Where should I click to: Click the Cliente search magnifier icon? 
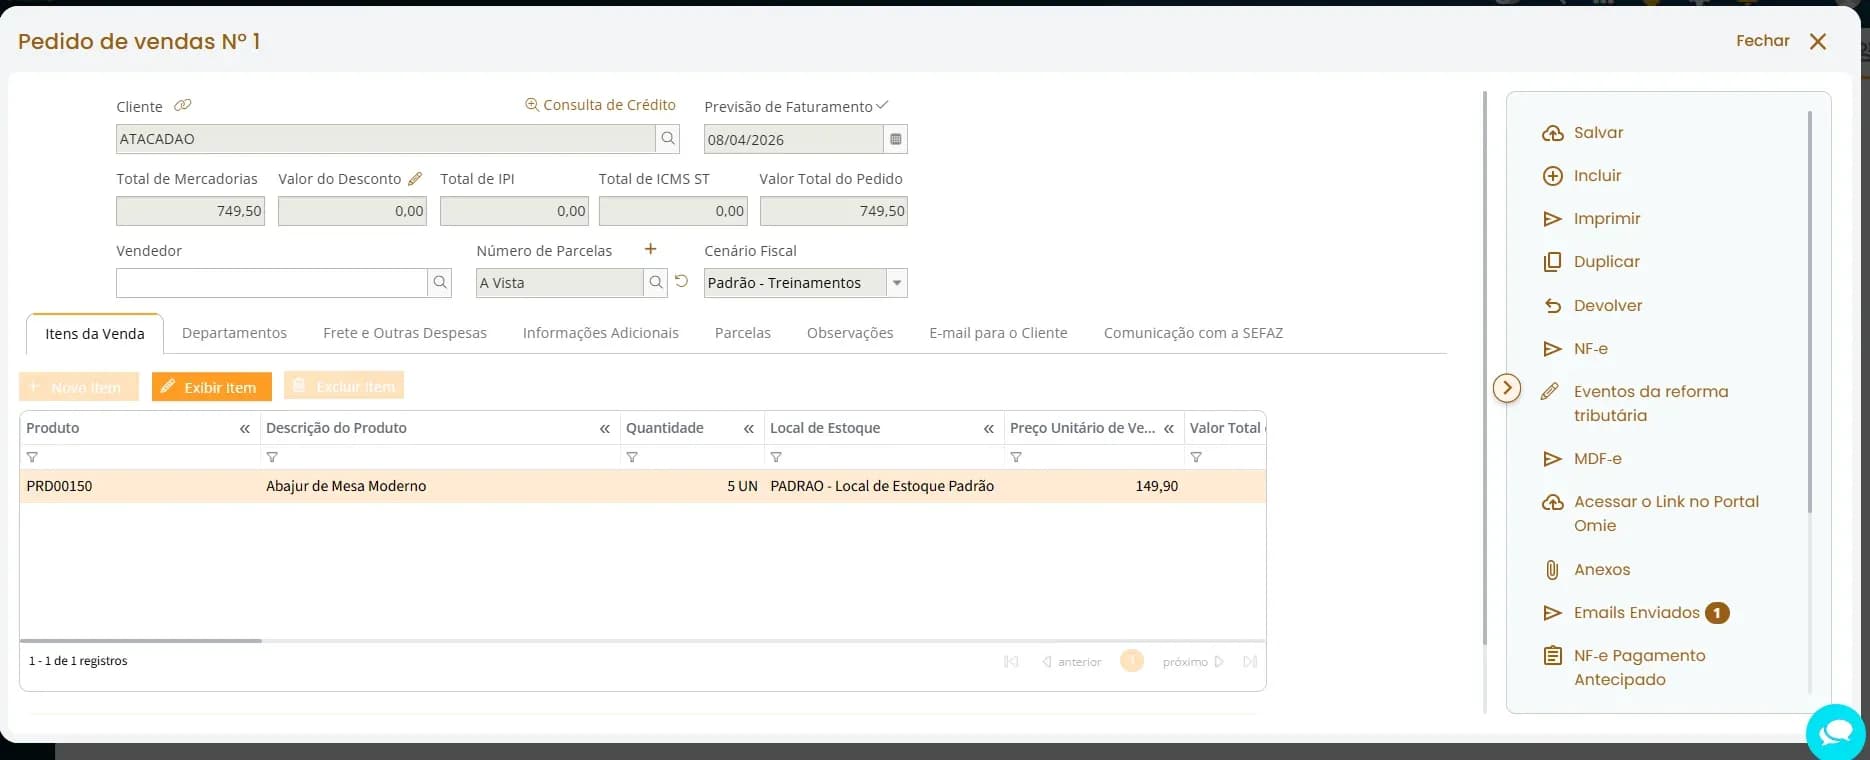(668, 139)
